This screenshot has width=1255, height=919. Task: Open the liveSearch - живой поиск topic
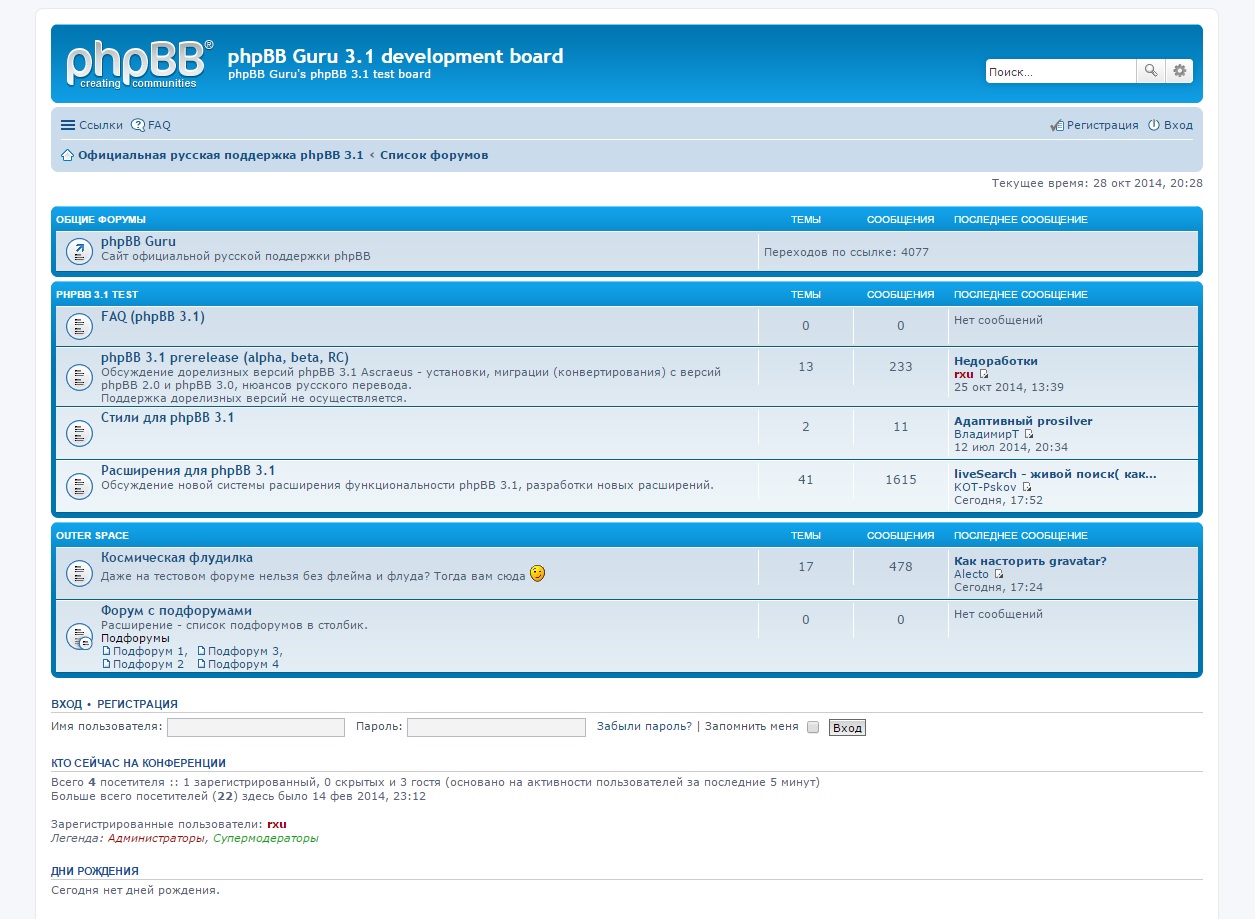tap(1055, 474)
